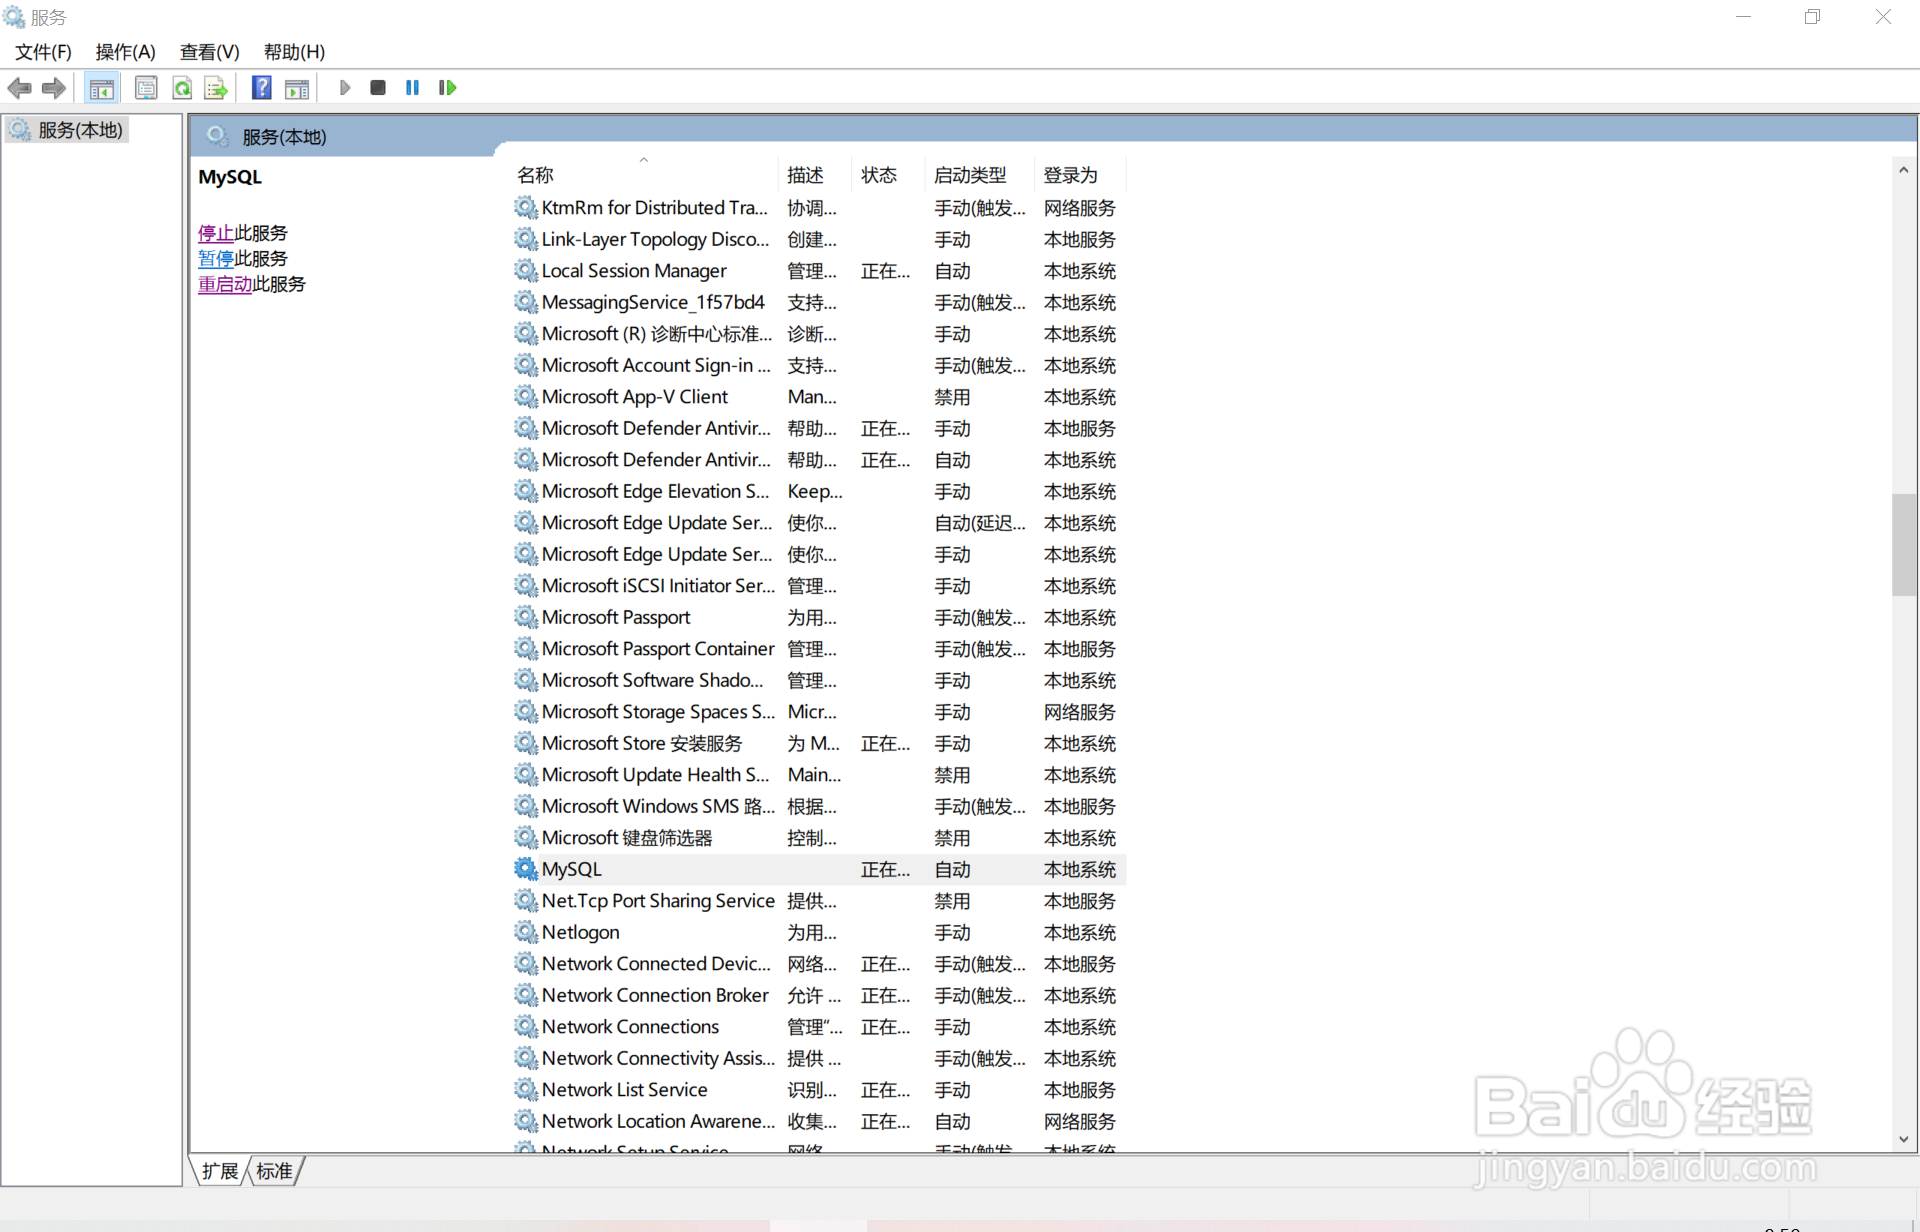Click the 停止 link to stop MySQL

point(216,233)
